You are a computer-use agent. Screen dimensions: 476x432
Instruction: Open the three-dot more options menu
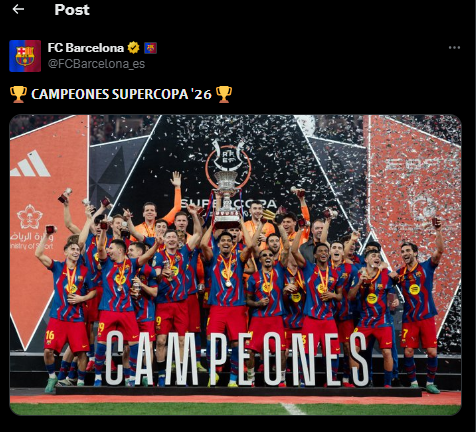coord(454,48)
